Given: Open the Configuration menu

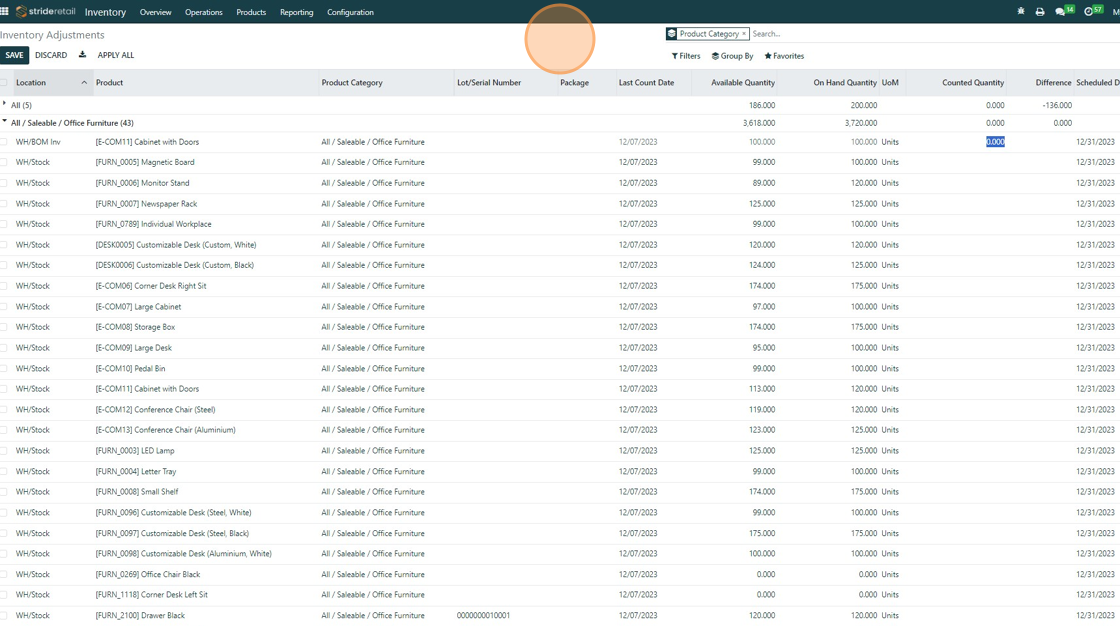Looking at the screenshot, I should [x=350, y=12].
